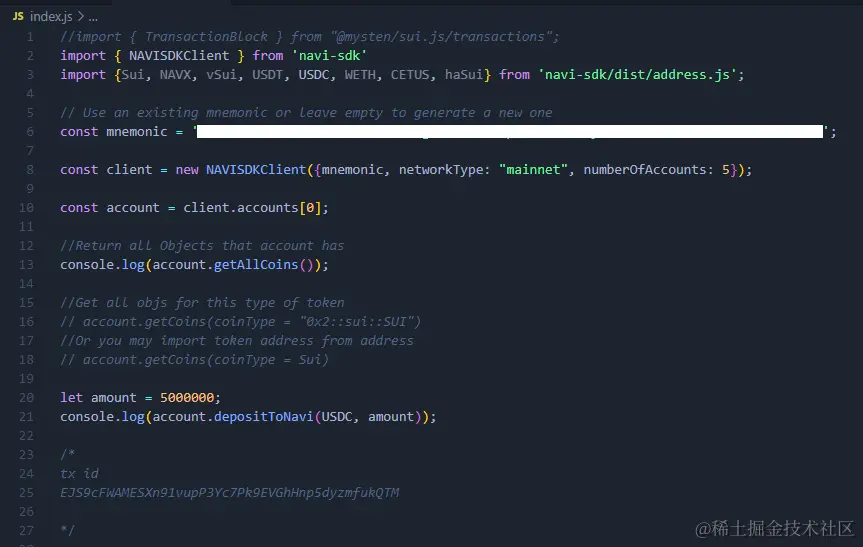Click the "0x2::sui::SUI" commented string
The height and width of the screenshot is (547, 863).
pos(356,321)
